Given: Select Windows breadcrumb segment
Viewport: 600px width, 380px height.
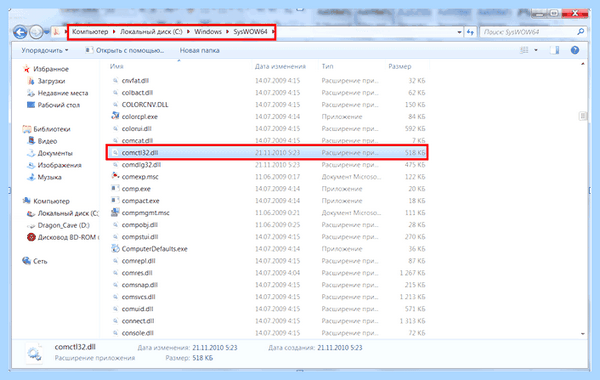Looking at the screenshot, I should tap(208, 32).
